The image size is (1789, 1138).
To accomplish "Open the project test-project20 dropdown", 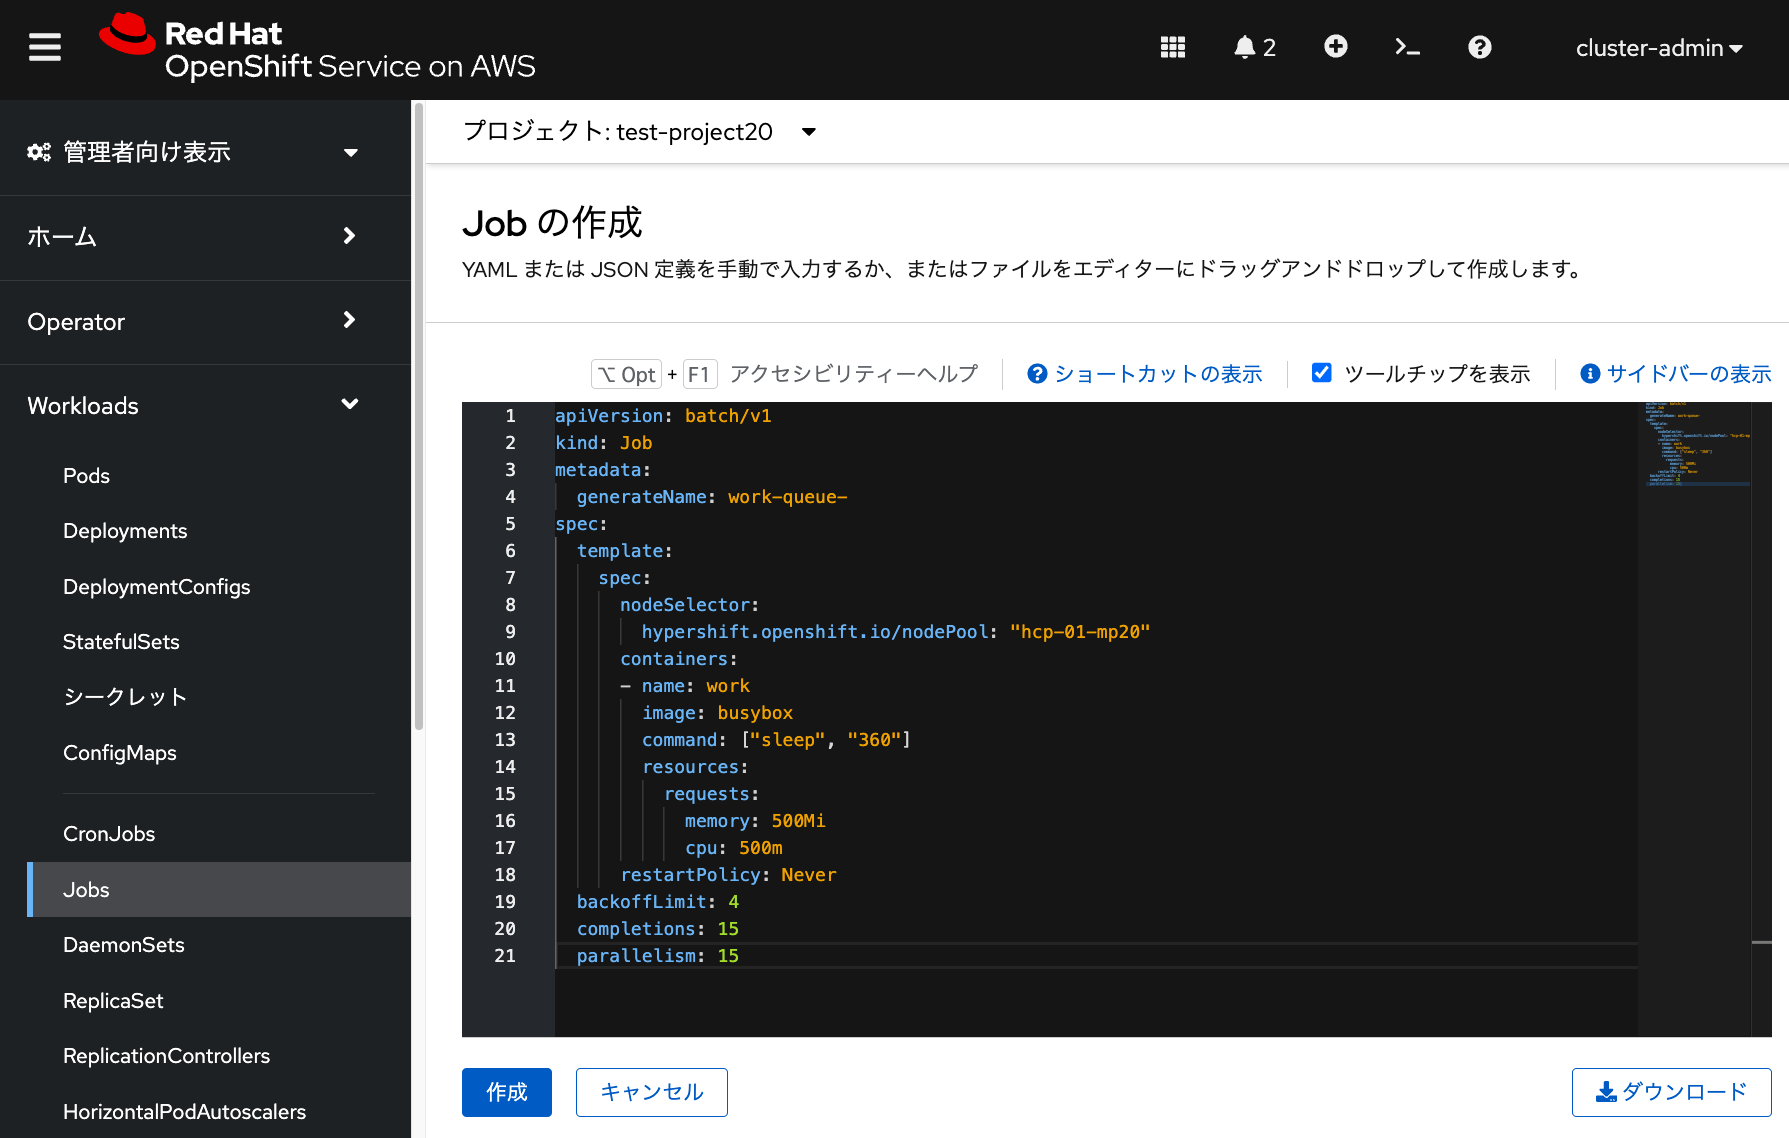I will (639, 132).
